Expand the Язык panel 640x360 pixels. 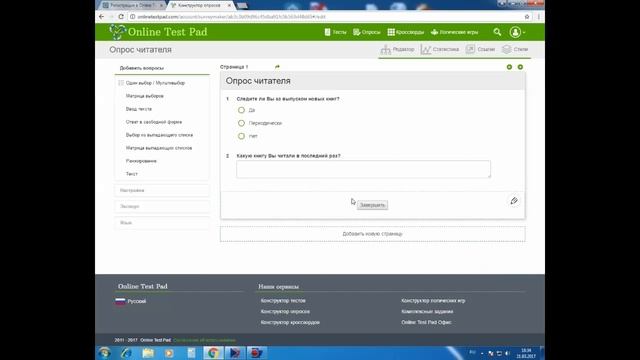pos(162,223)
